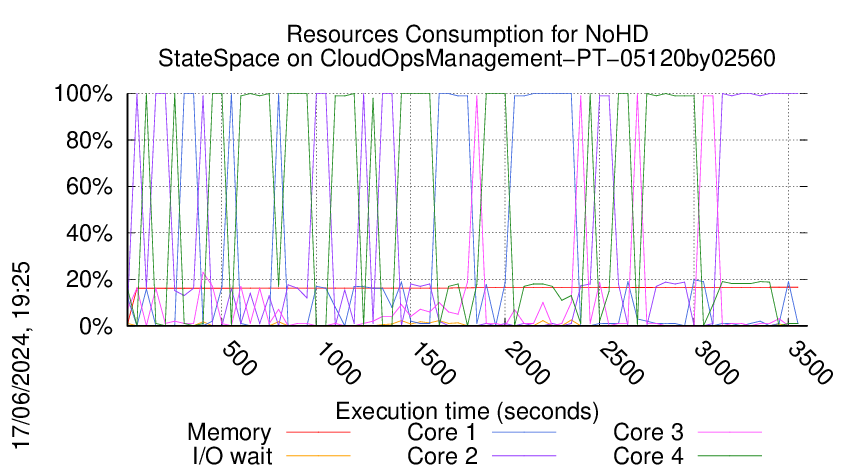Click the red Memory legend line sample
This screenshot has height=475, width=850.
tap(318, 432)
